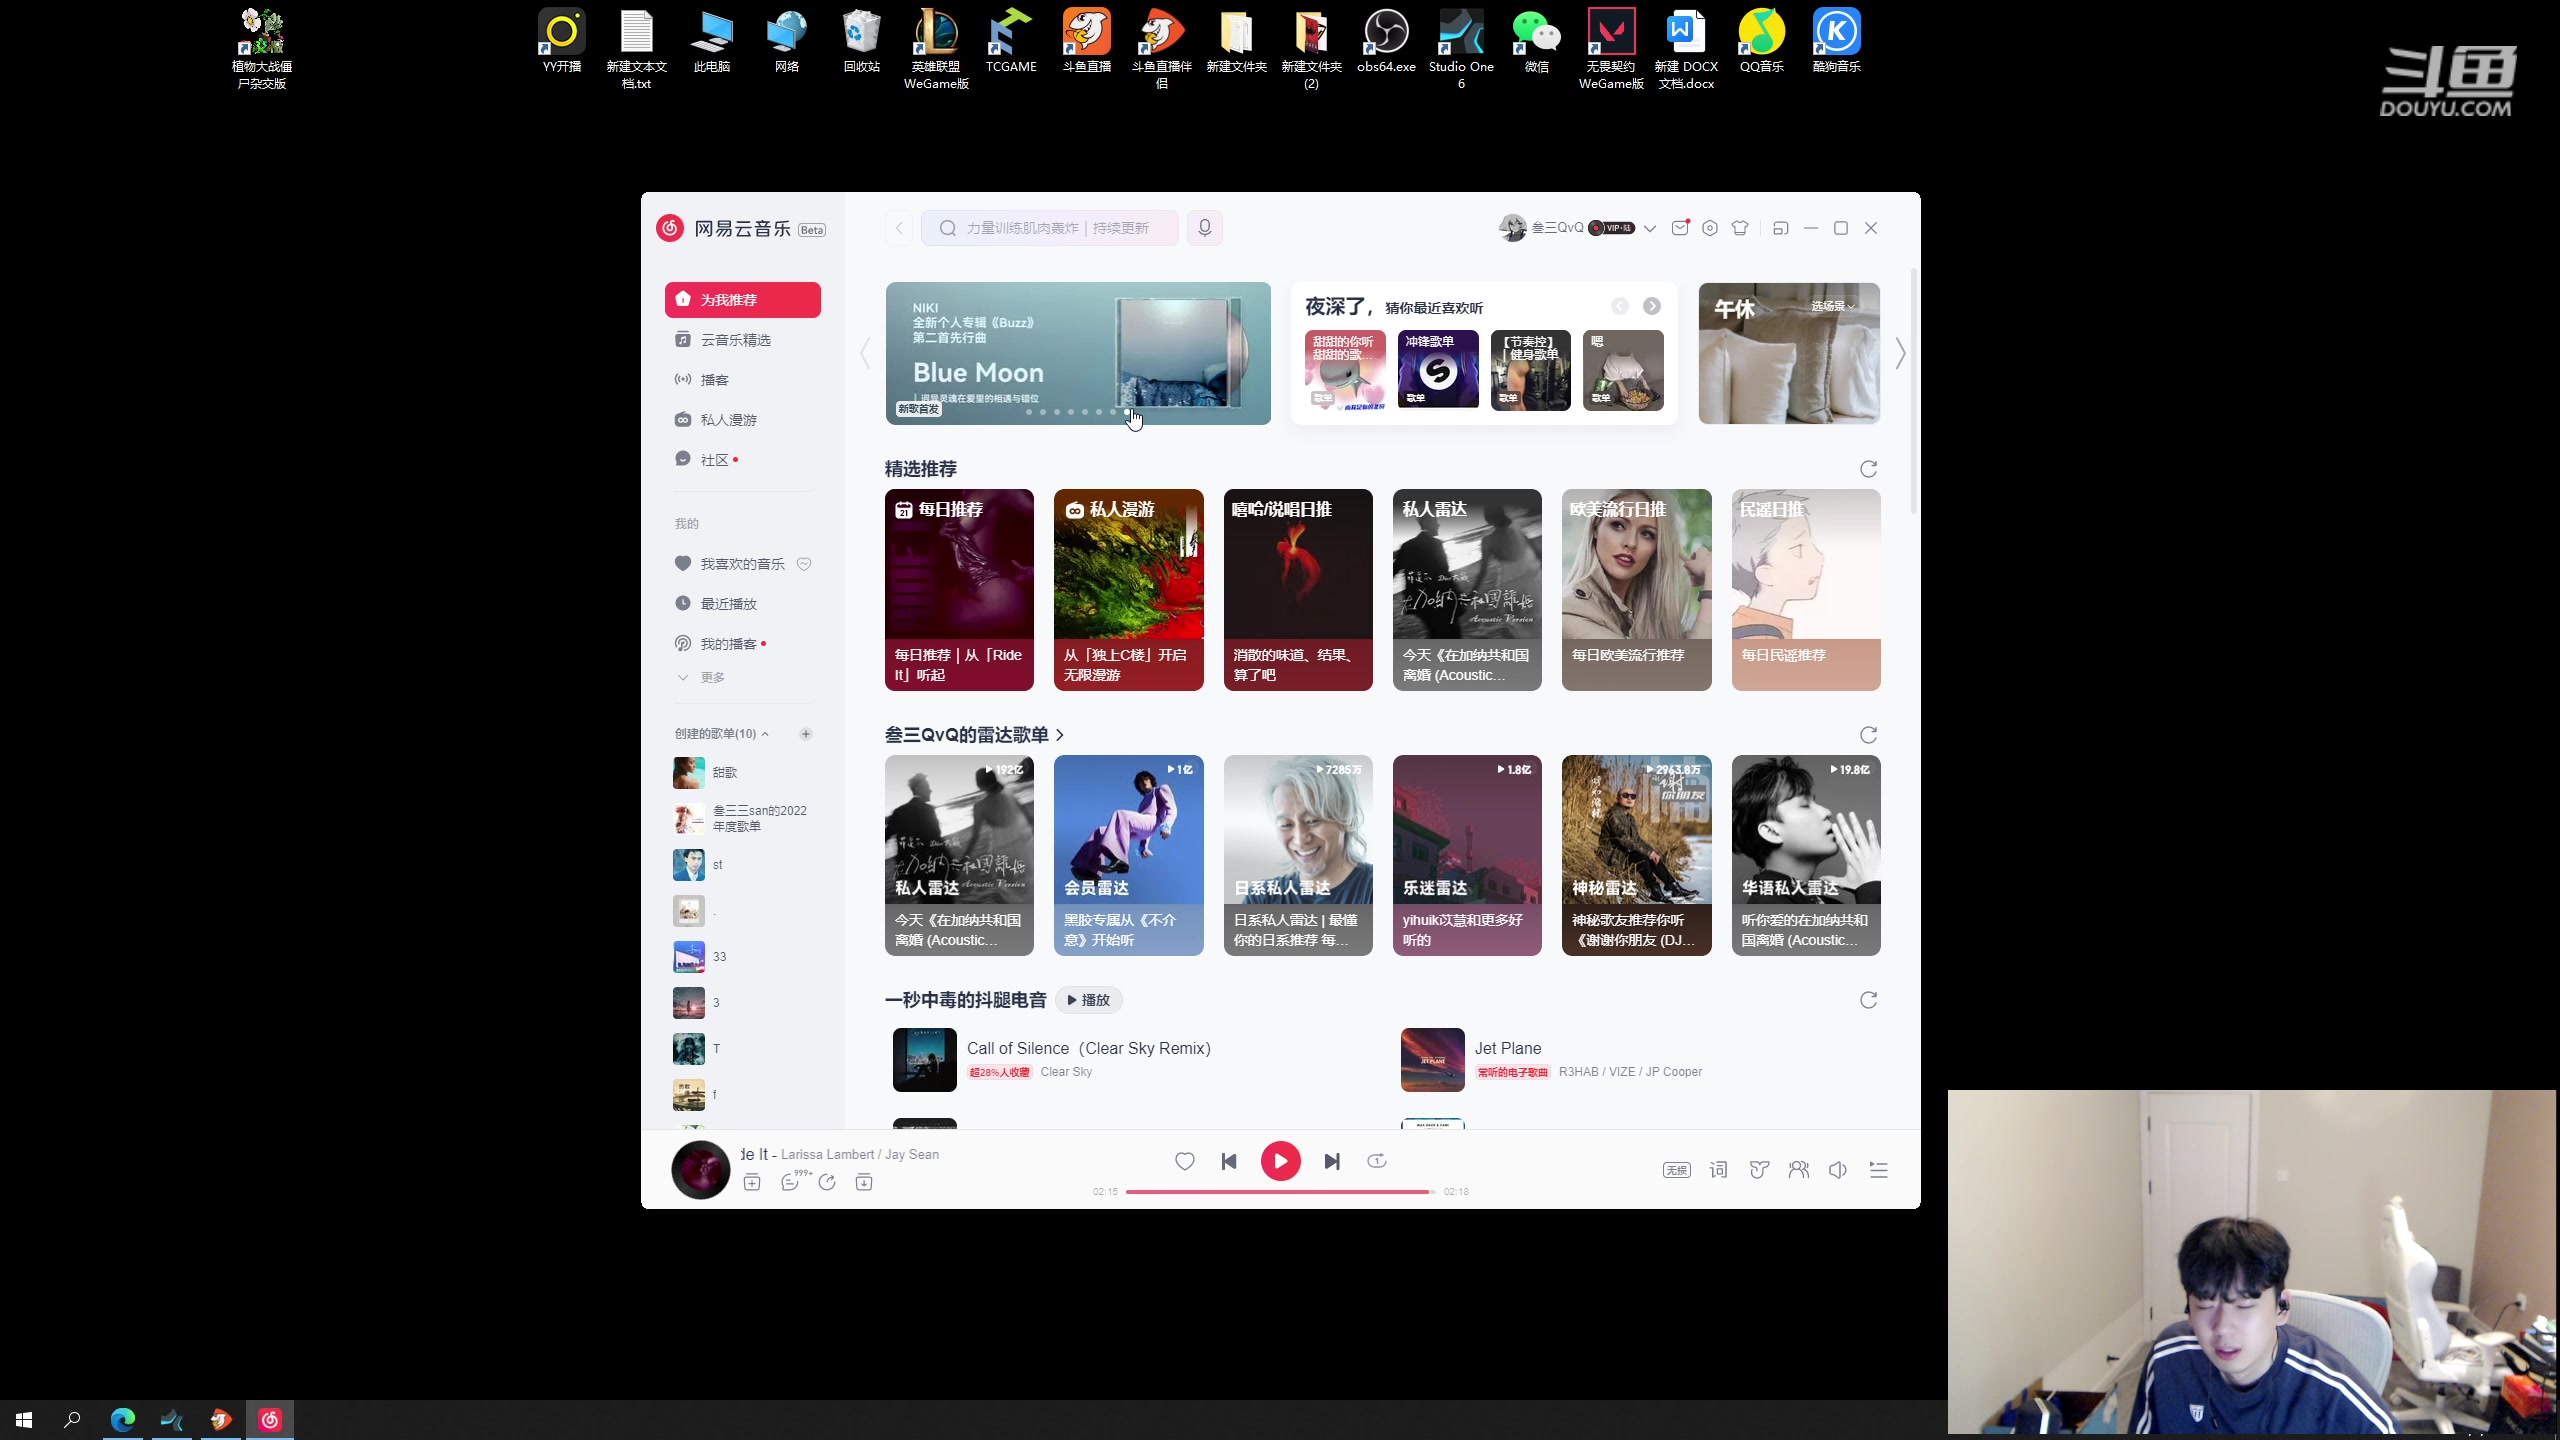Go back with the left arrow button
Screen dimensions: 2560x1440
899,228
